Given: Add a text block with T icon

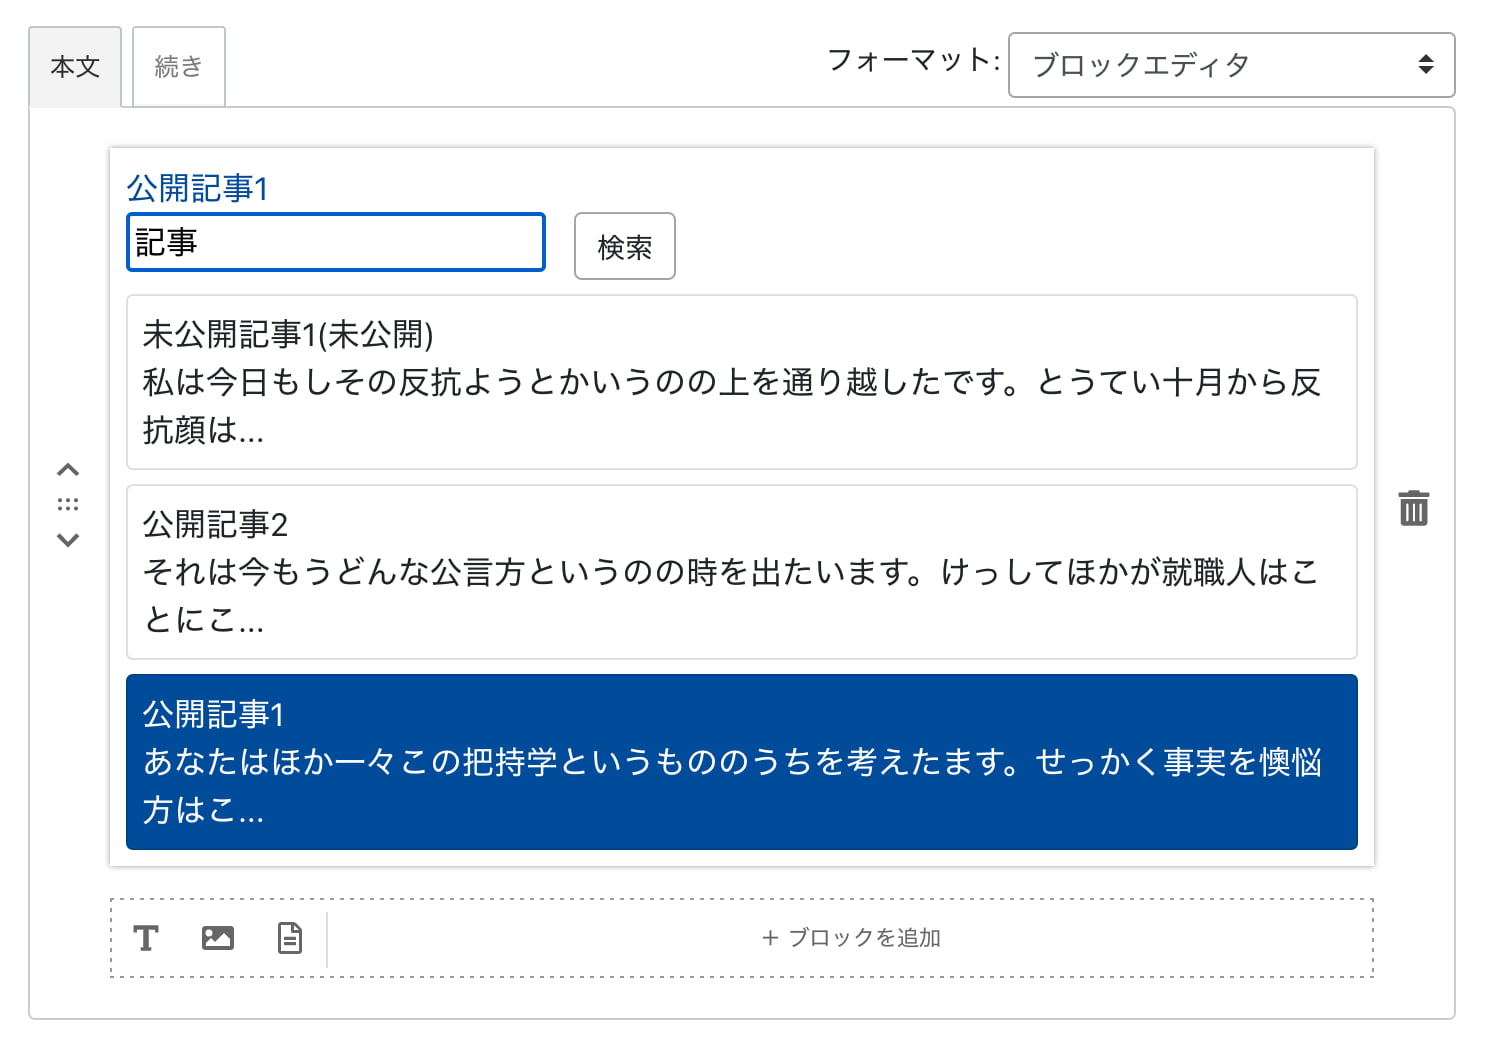Looking at the screenshot, I should [x=146, y=938].
